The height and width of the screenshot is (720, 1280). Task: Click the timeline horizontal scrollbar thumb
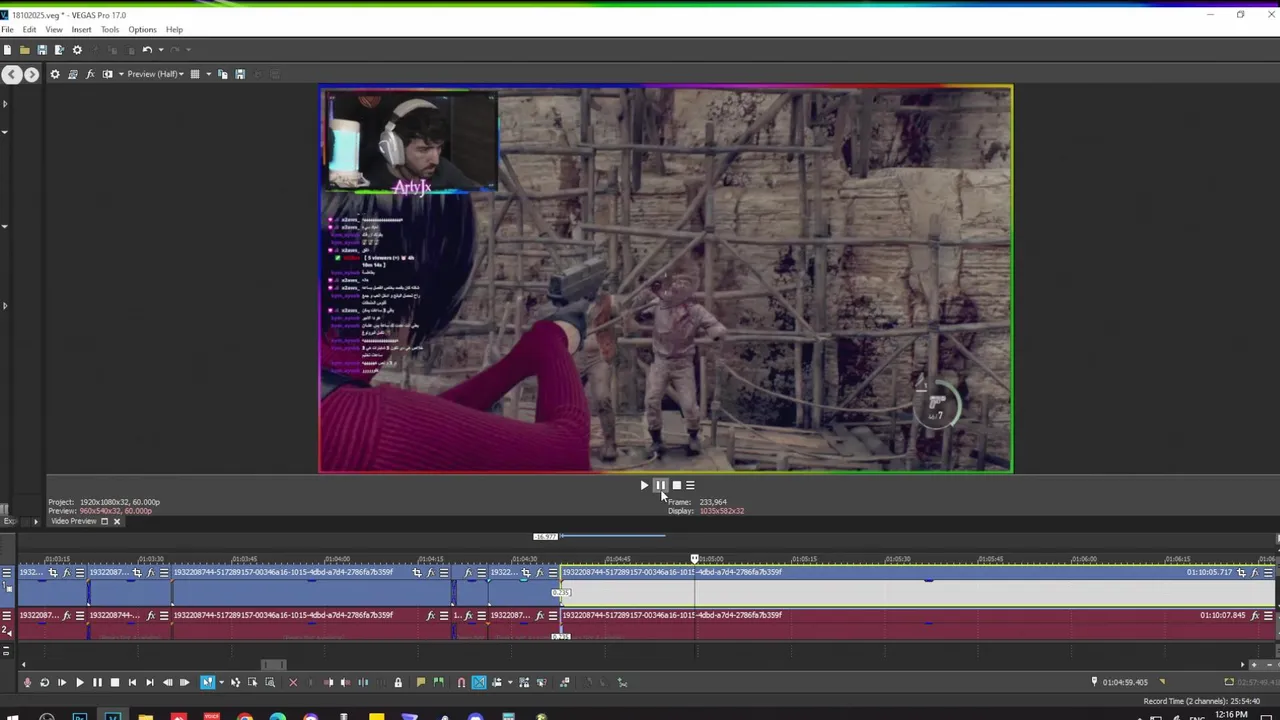click(x=274, y=664)
